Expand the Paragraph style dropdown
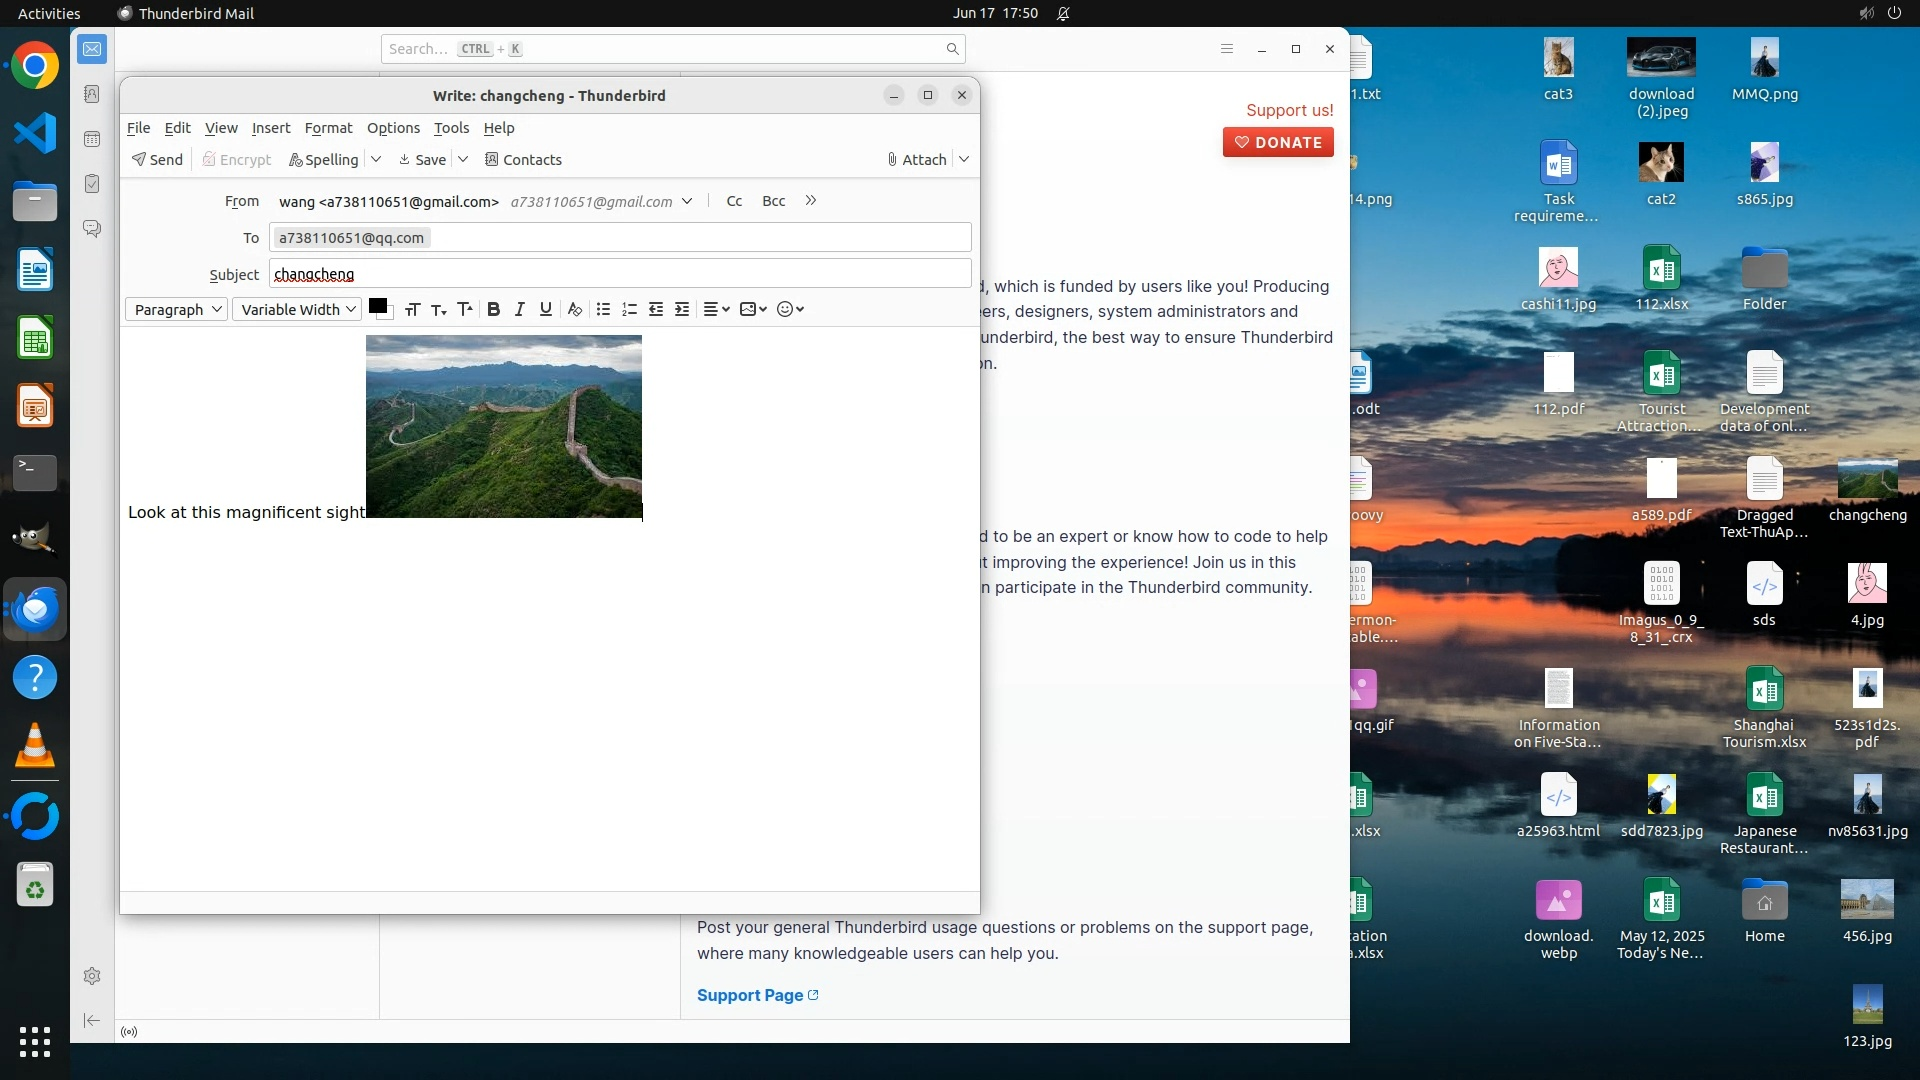1920x1080 pixels. 176,310
